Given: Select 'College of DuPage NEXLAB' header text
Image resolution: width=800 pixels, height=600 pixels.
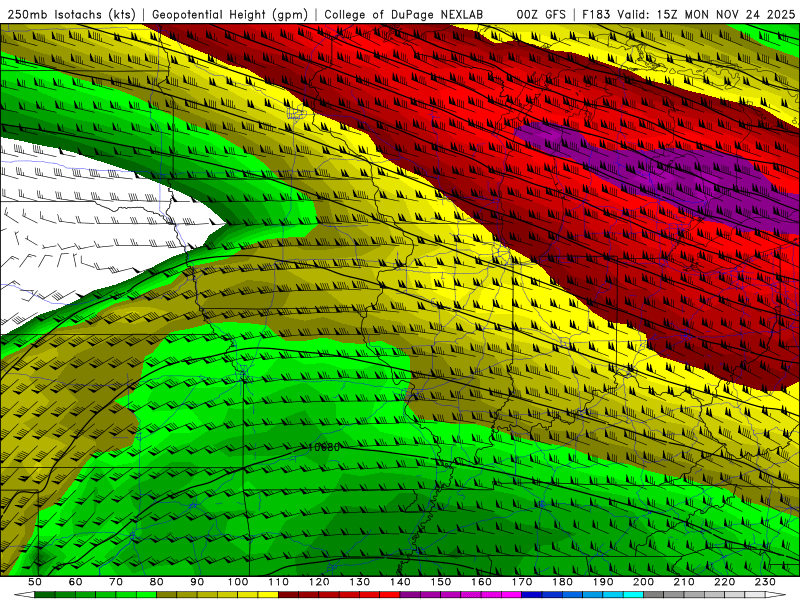Looking at the screenshot, I should click(404, 15).
